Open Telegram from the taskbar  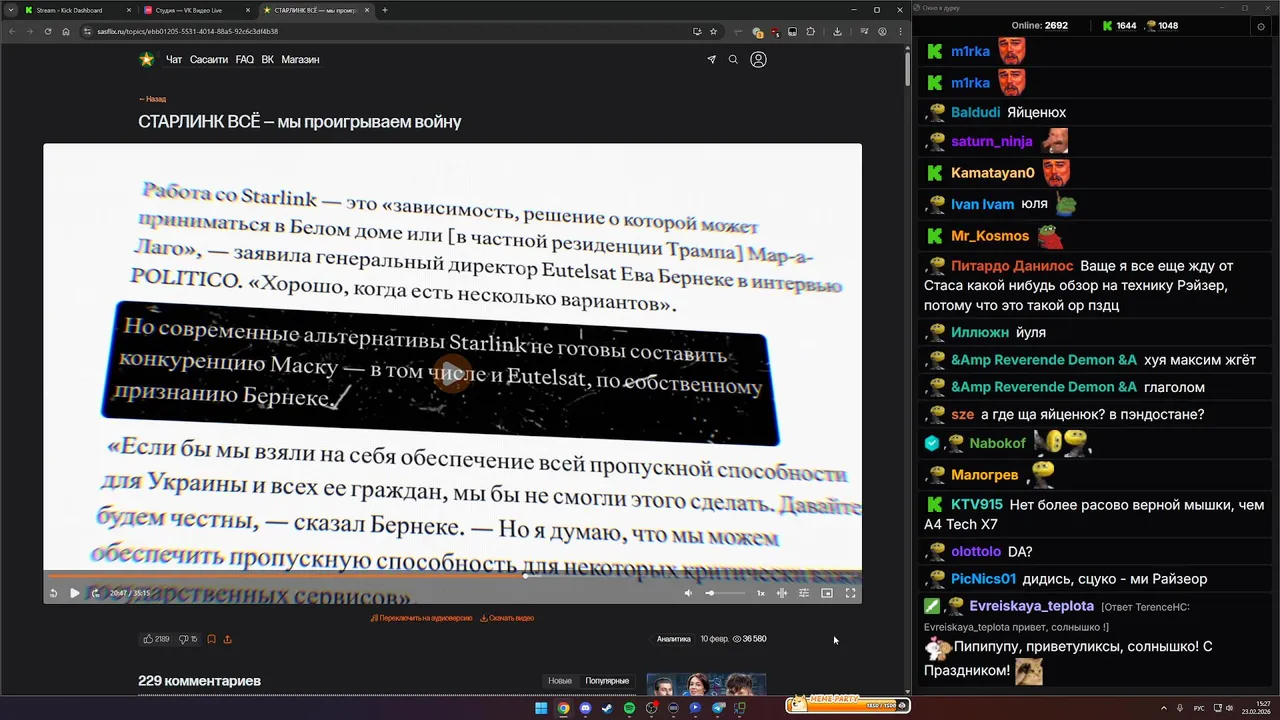tap(718, 708)
